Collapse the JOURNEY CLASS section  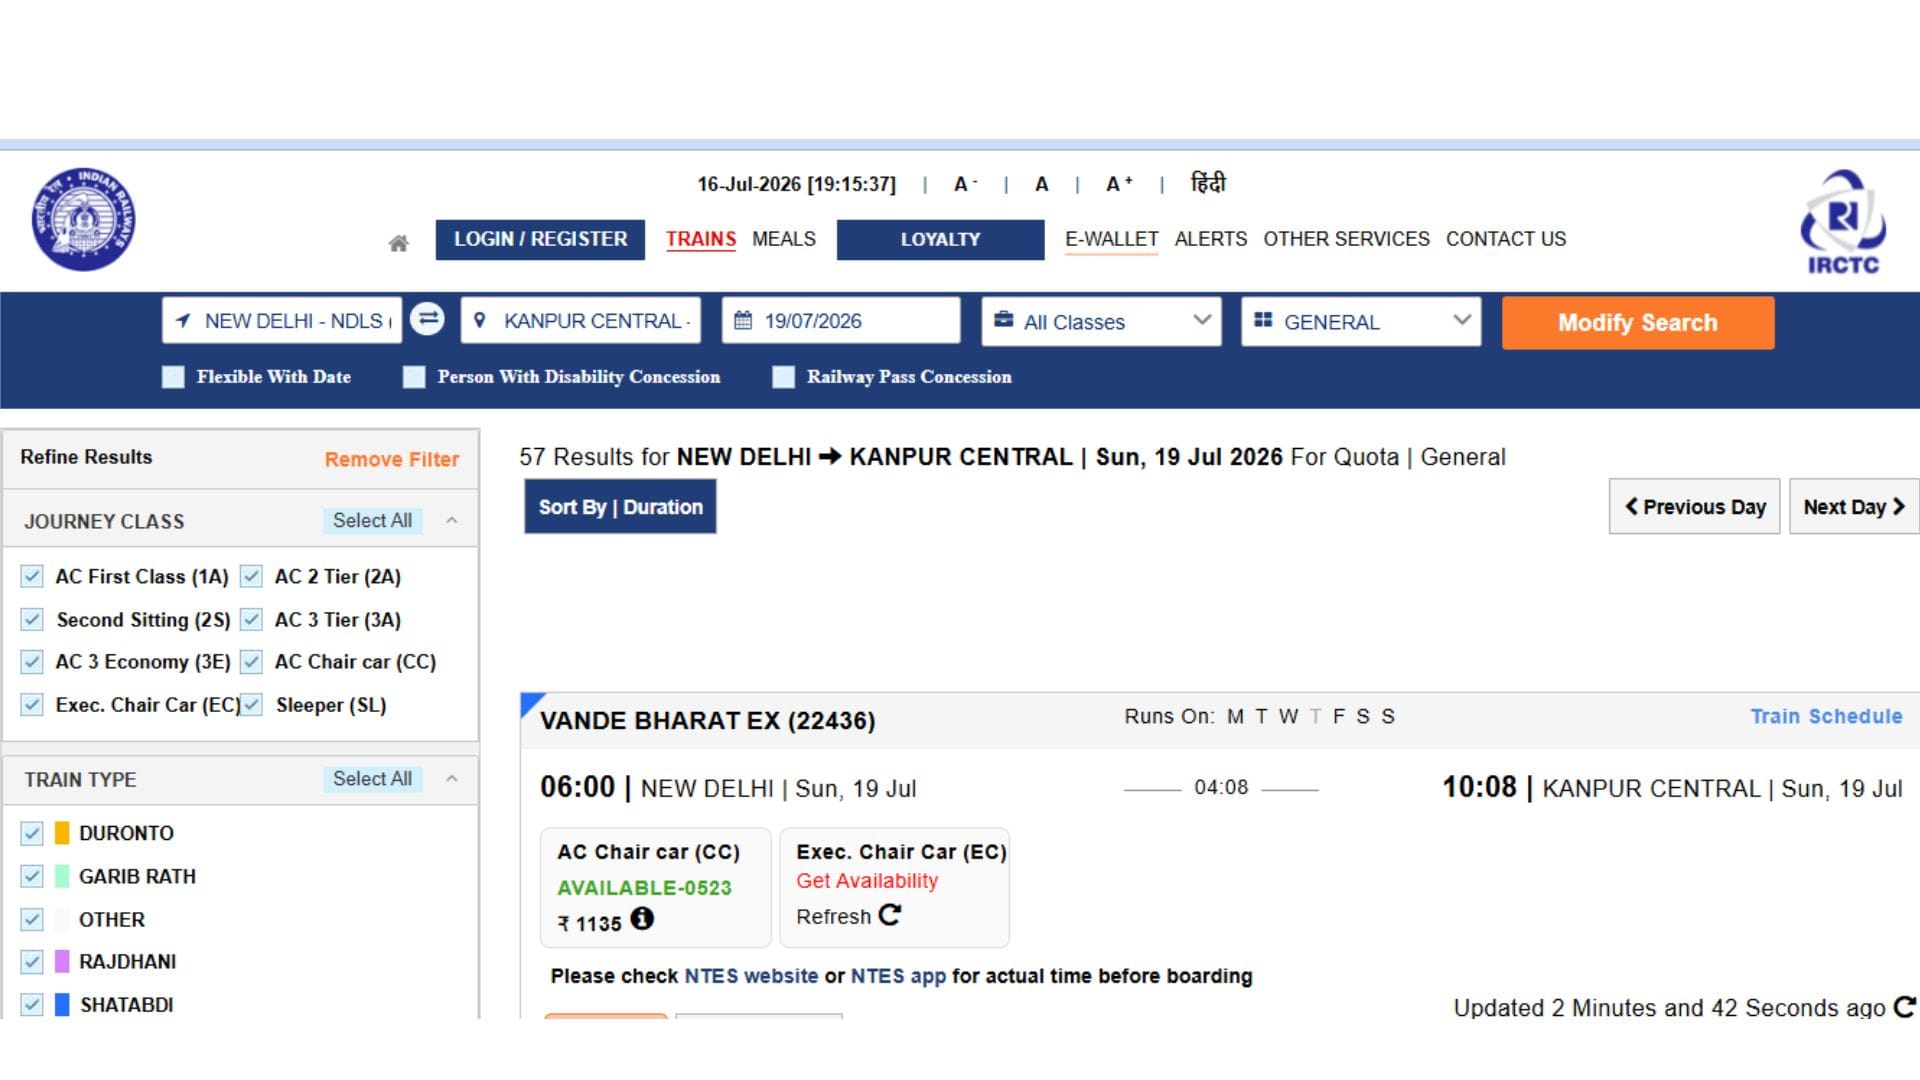pyautogui.click(x=452, y=520)
